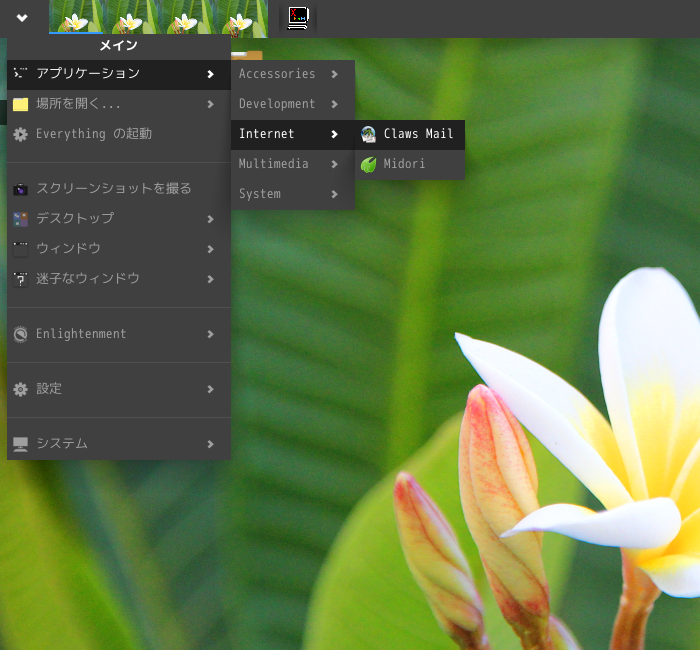Choose Everything の起動 menu entry
The width and height of the screenshot is (700, 650).
point(119,134)
